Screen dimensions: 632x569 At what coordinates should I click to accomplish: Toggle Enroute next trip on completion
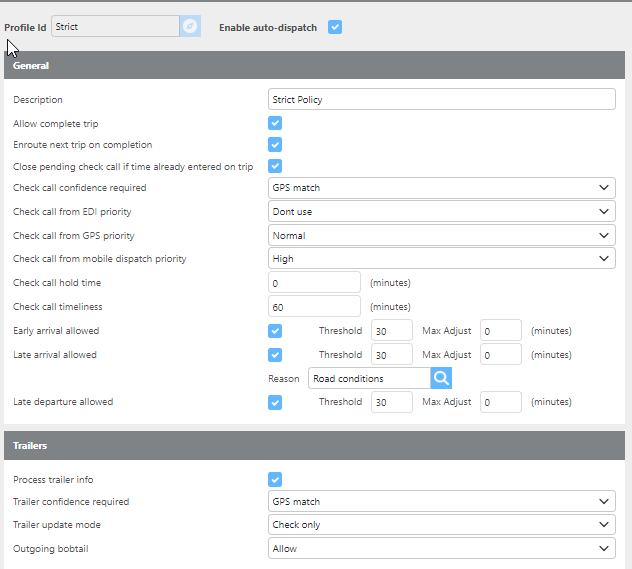275,145
